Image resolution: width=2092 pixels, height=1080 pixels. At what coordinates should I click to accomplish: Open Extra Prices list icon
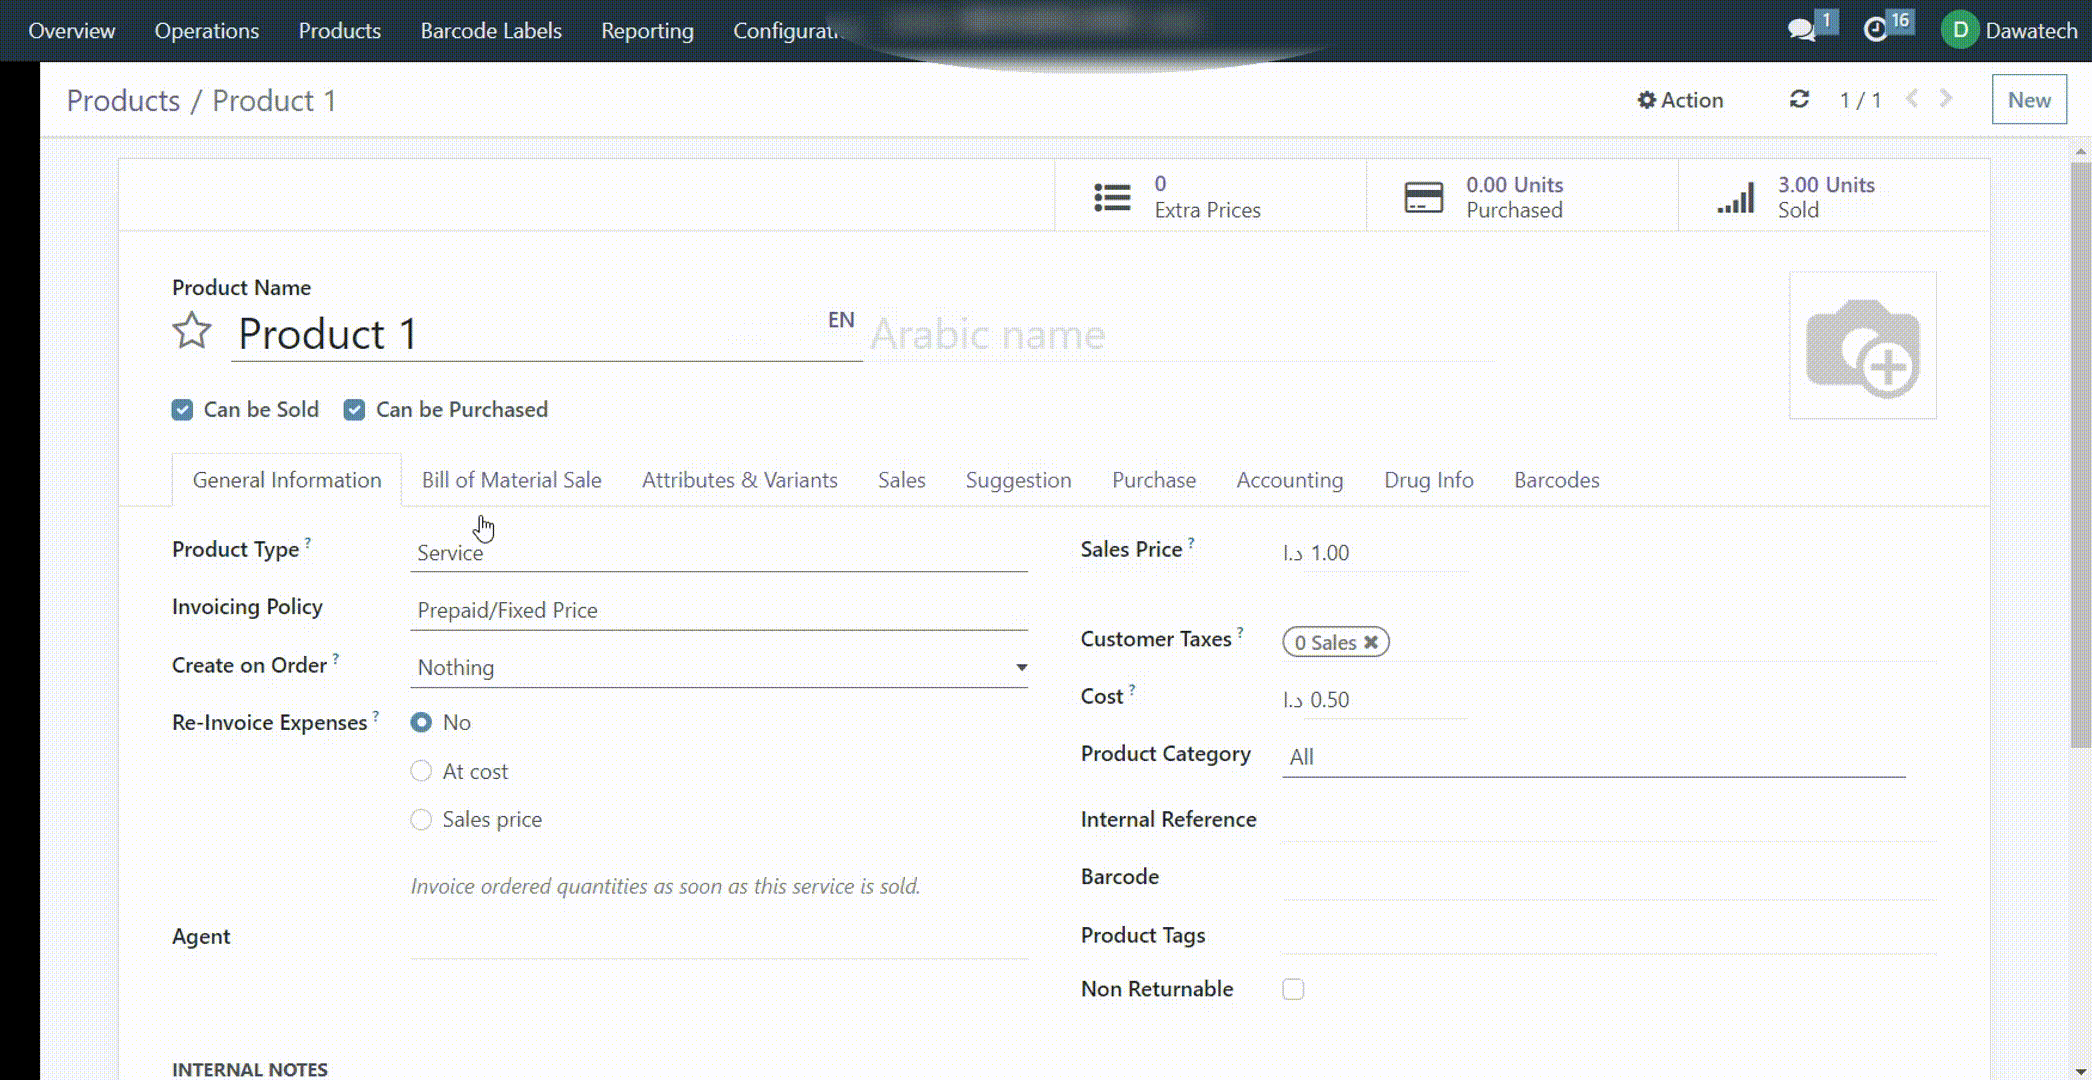coord(1112,197)
